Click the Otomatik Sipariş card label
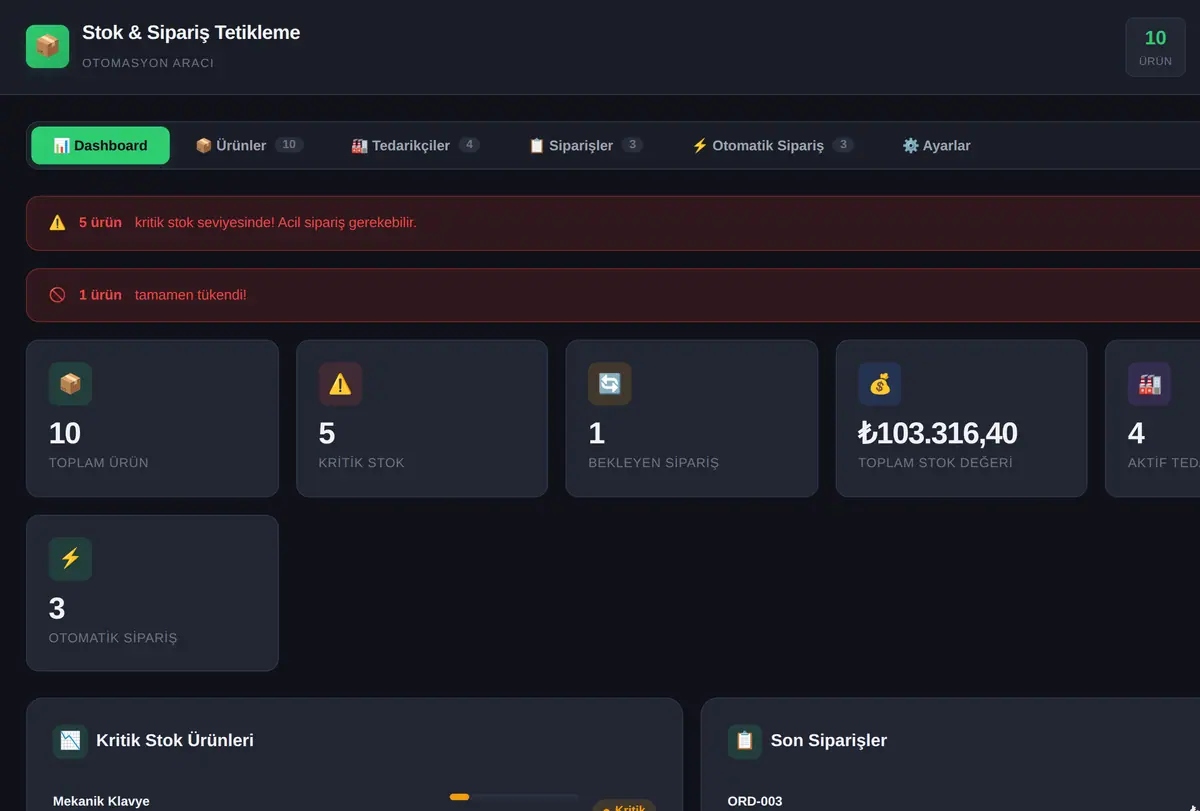The height and width of the screenshot is (811, 1200). 113,638
